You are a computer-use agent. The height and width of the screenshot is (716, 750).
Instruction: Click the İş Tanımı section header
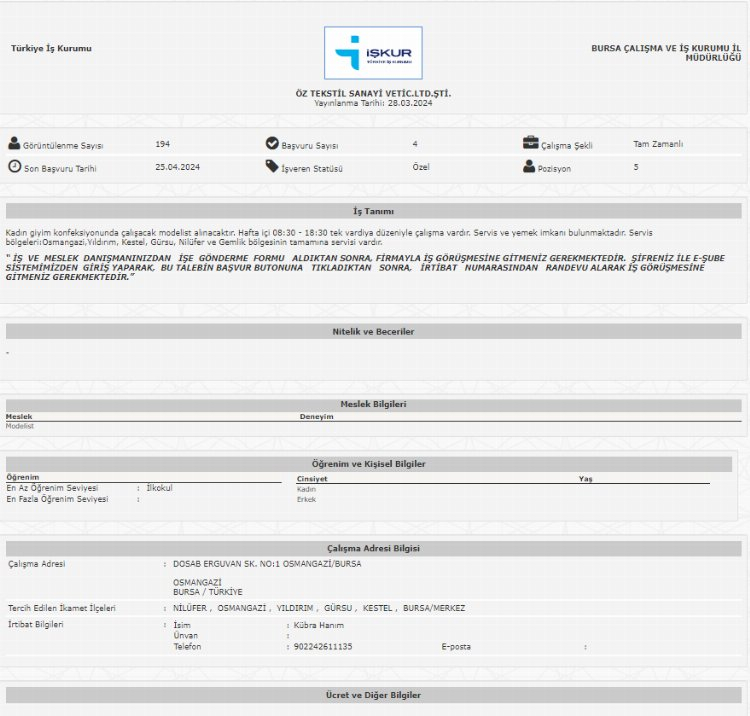pos(373,211)
